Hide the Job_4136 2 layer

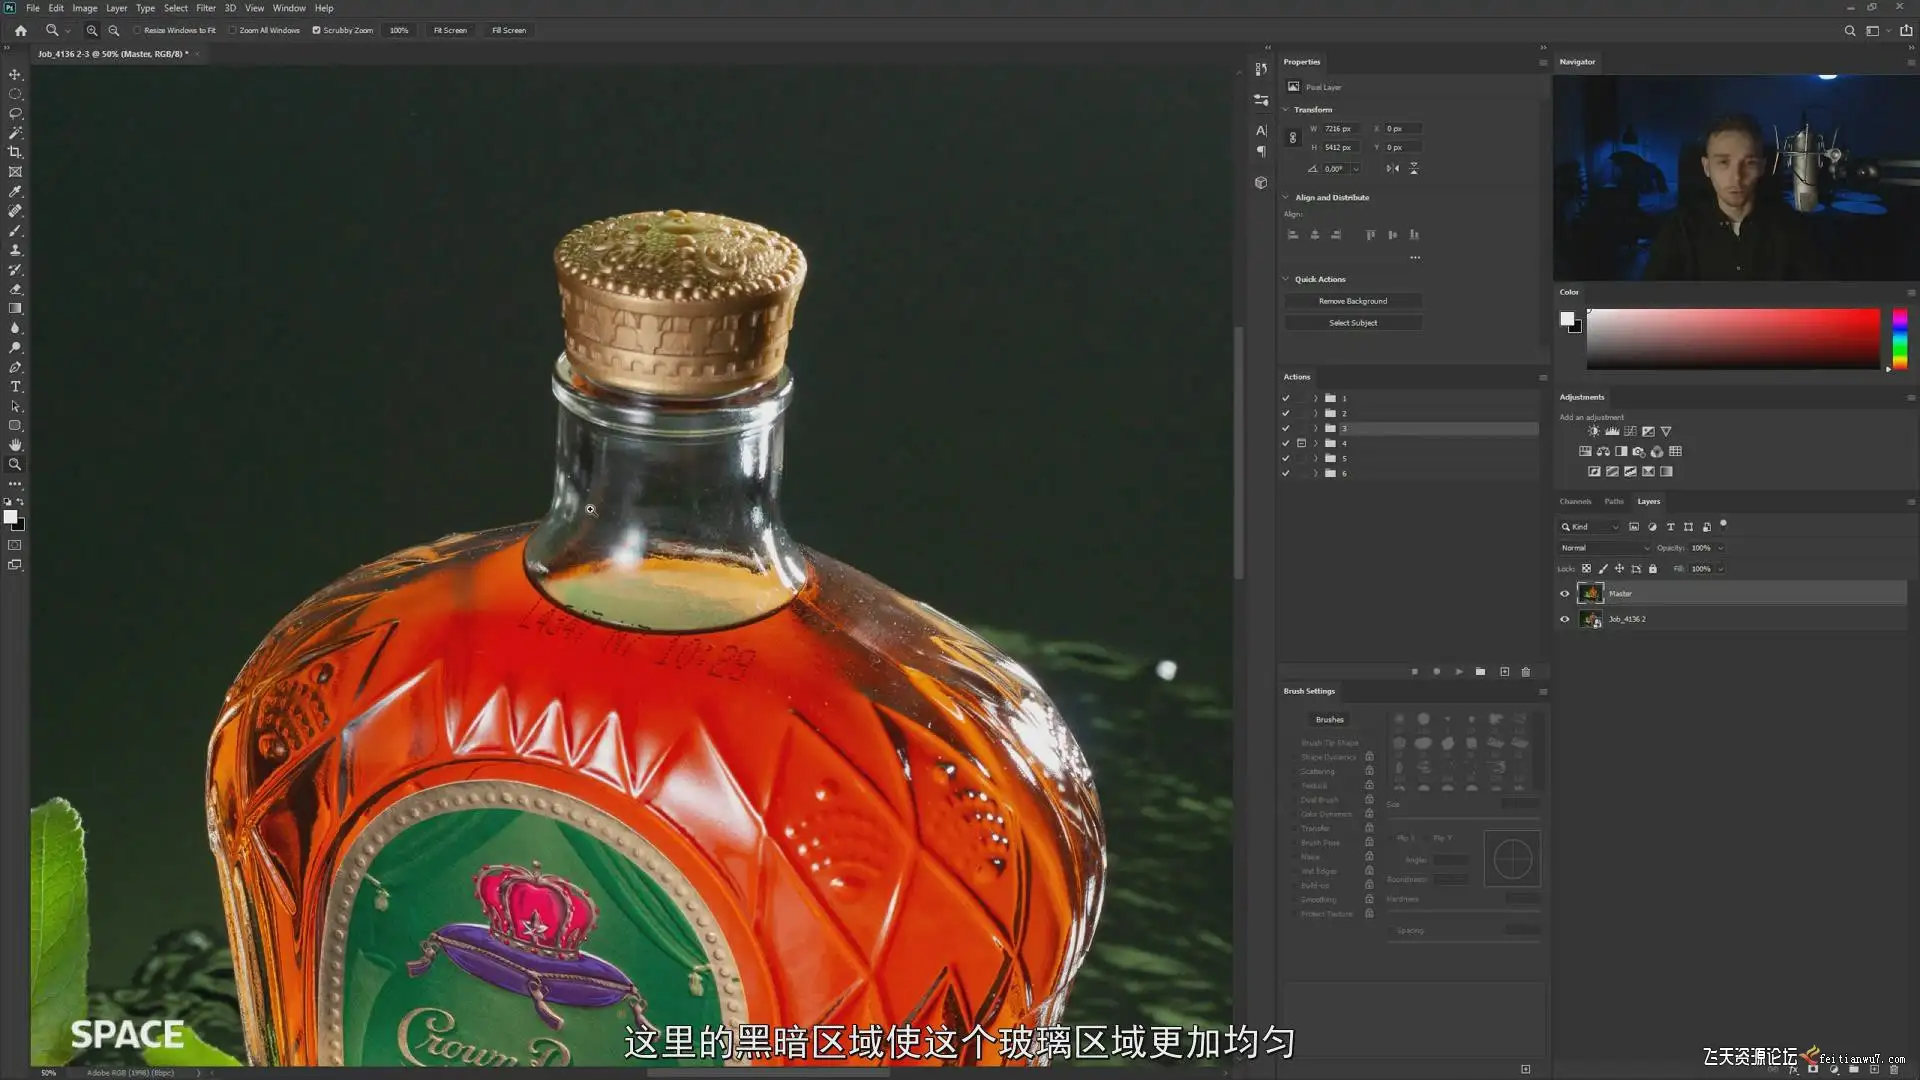1565,619
